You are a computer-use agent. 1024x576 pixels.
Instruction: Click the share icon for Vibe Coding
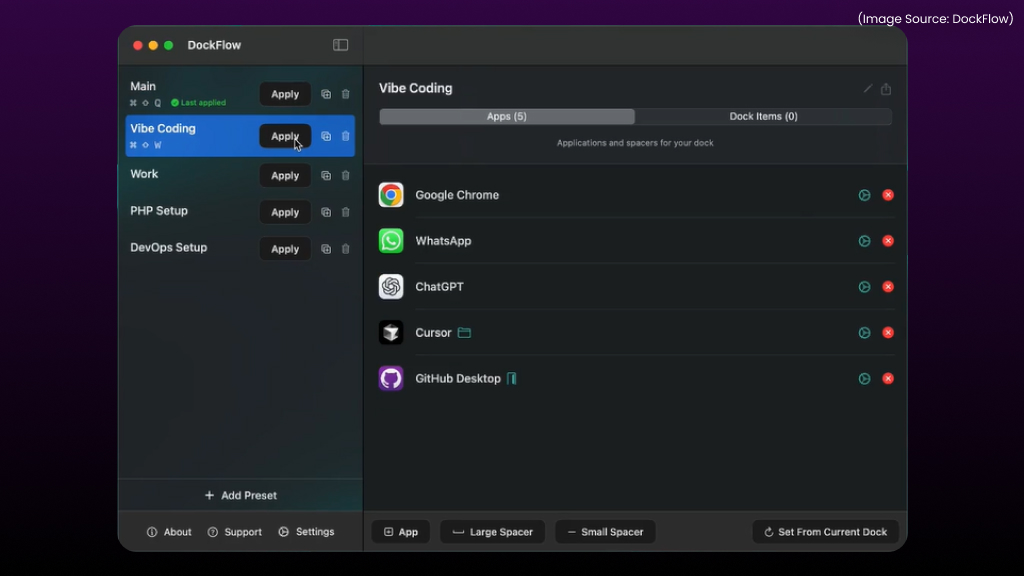pyautogui.click(x=886, y=88)
